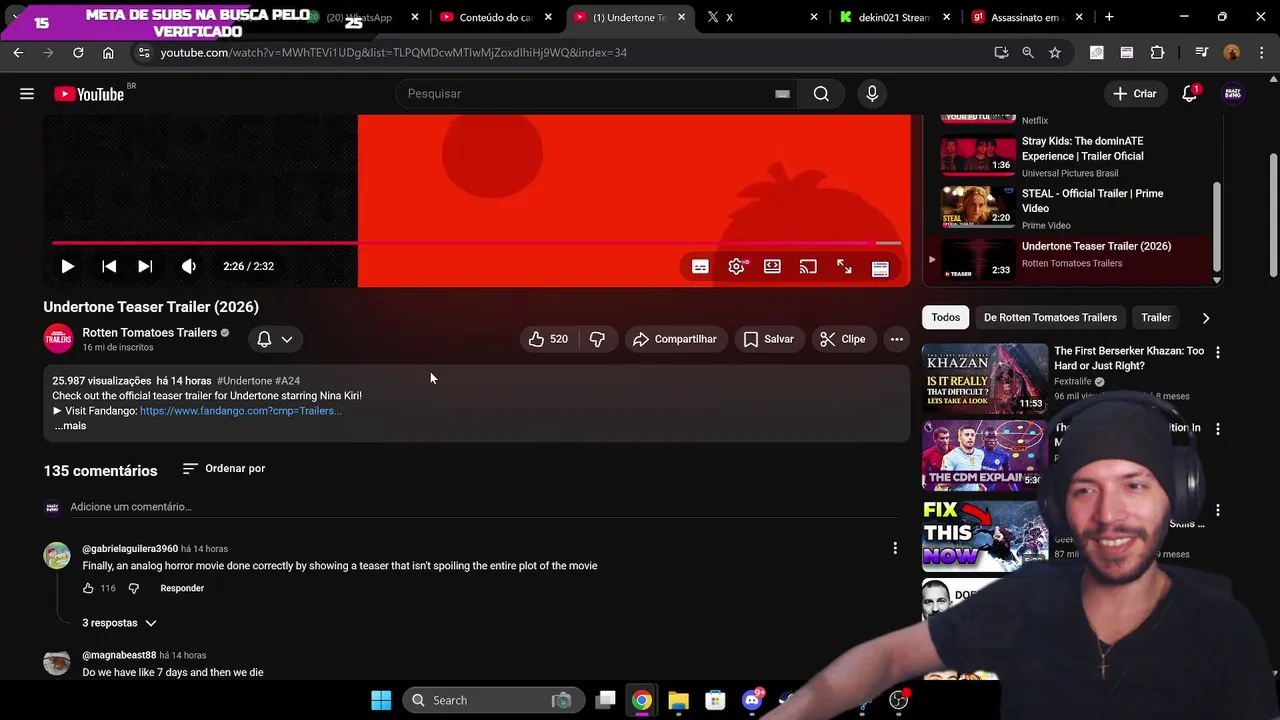Viewport: 1280px width, 720px height.
Task: Select the Trailer filter chip
Action: (x=1156, y=317)
